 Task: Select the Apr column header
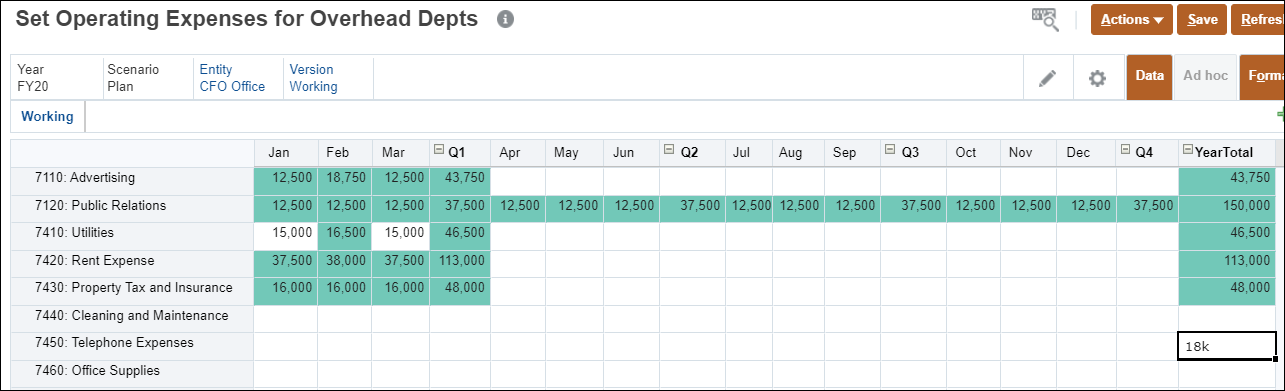pos(518,153)
